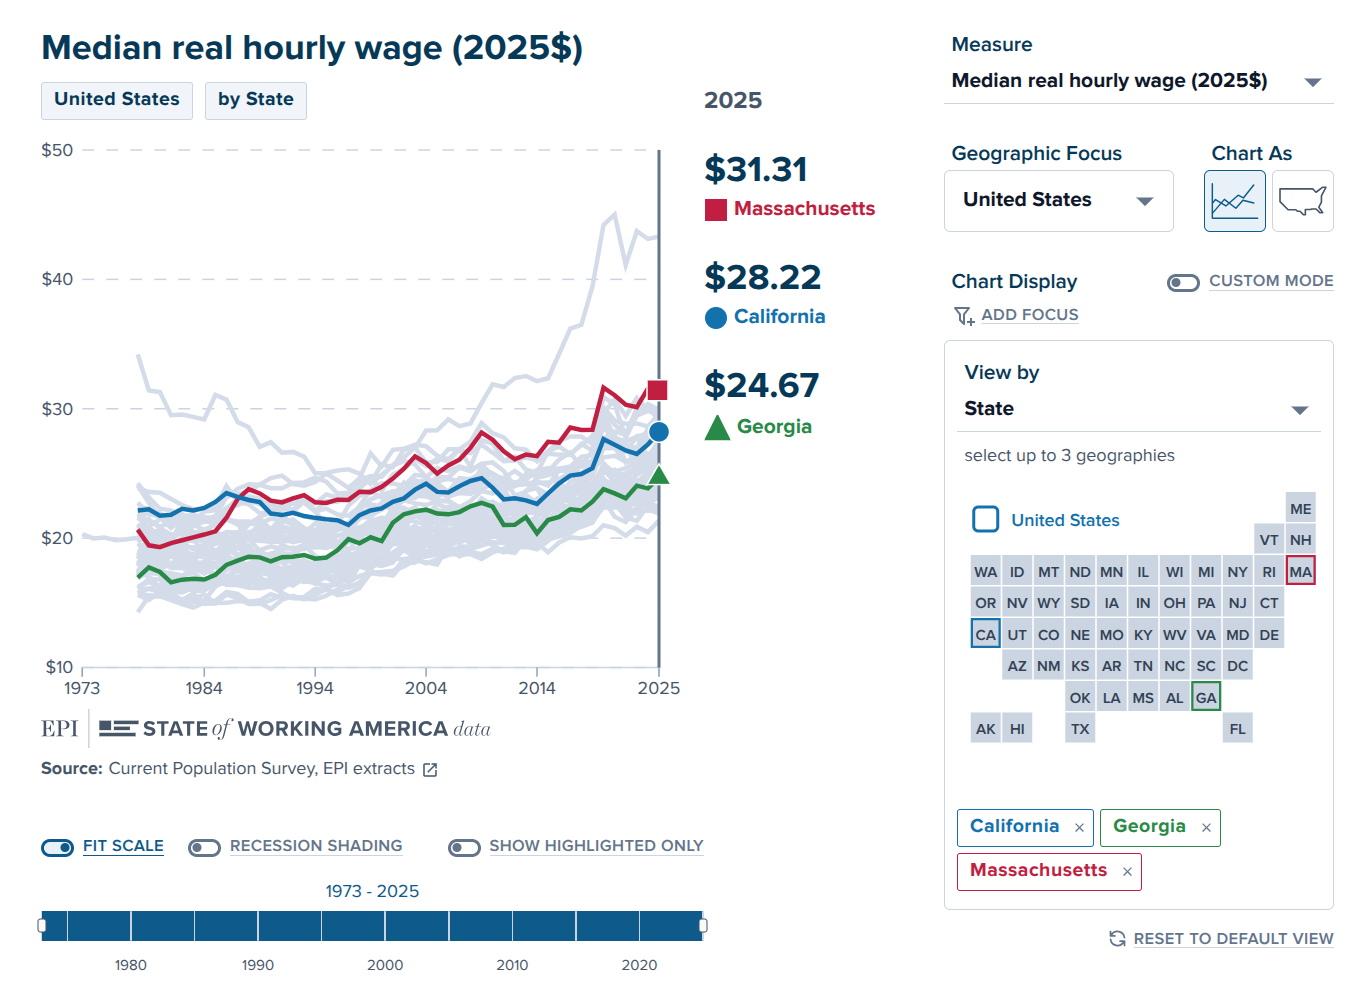
Task: Click the right handle of year range slider
Action: [x=703, y=926]
